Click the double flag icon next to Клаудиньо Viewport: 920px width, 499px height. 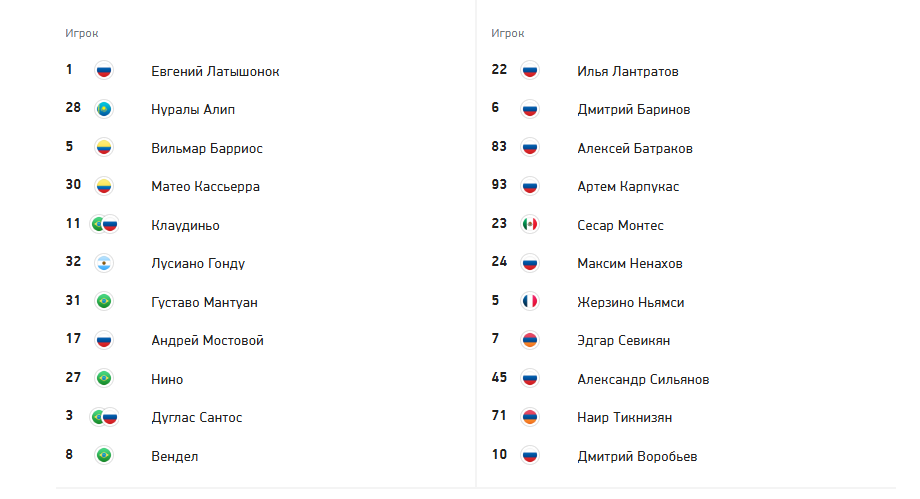click(104, 224)
